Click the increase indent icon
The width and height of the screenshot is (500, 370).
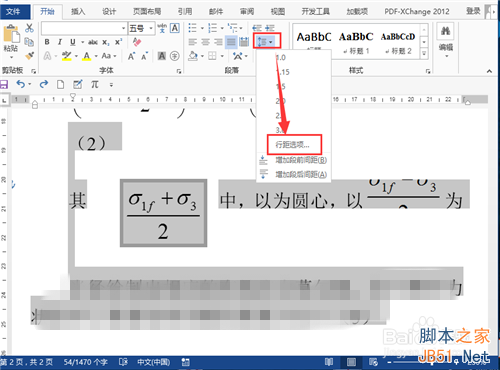270,28
